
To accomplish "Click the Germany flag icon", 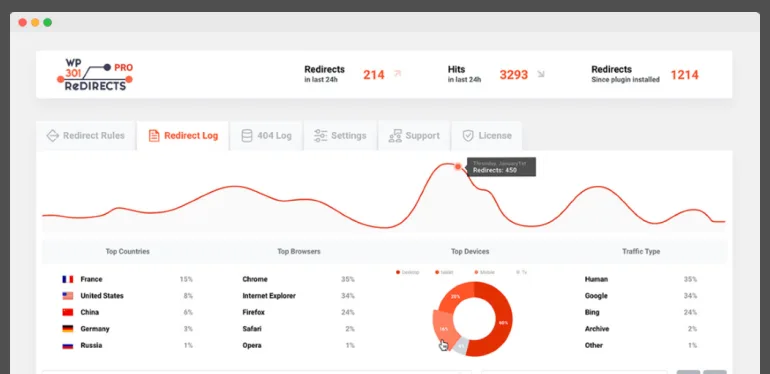I will coord(68,329).
